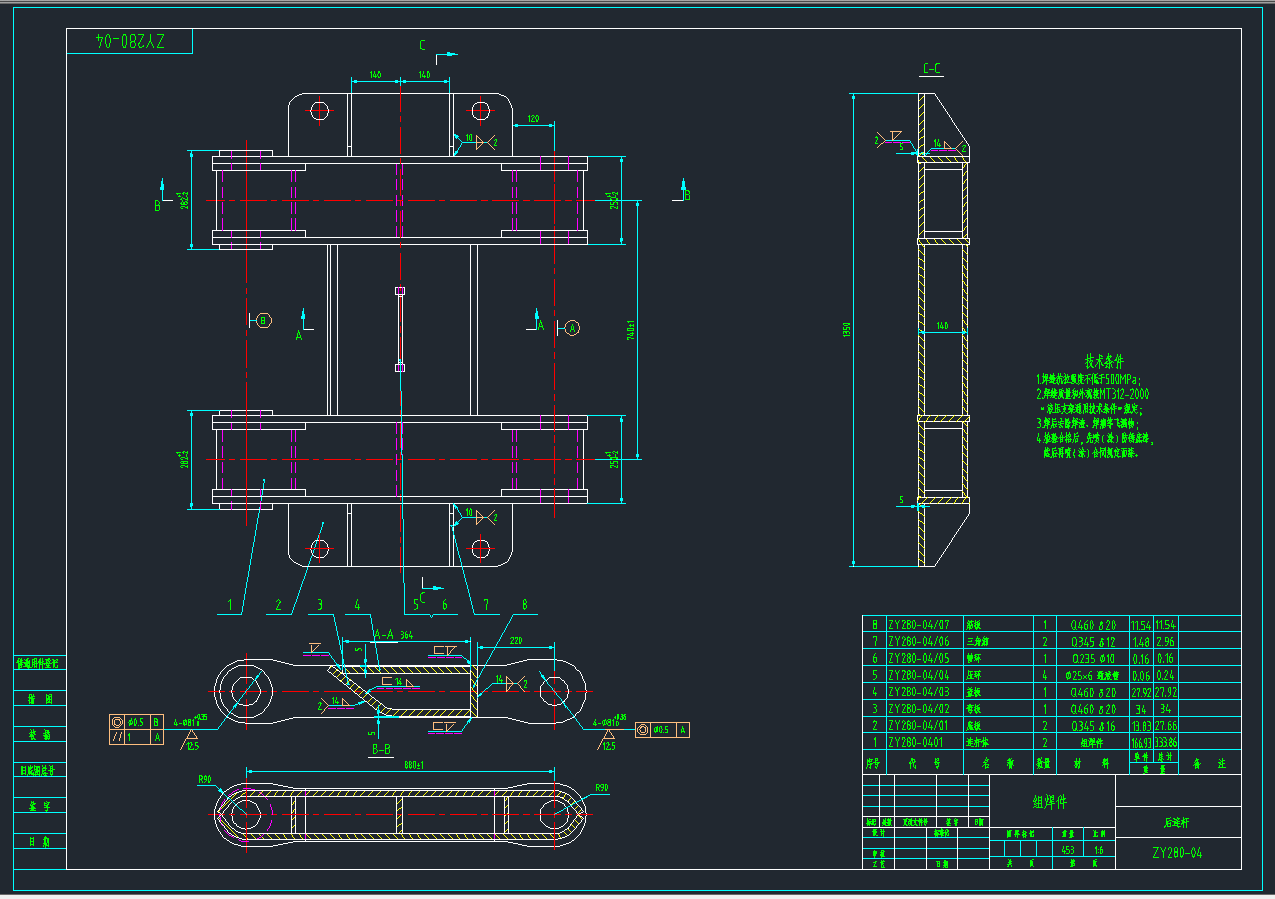1275x899 pixels.
Task: Click the part code ZY280-04/05 cell
Action: coord(924,658)
